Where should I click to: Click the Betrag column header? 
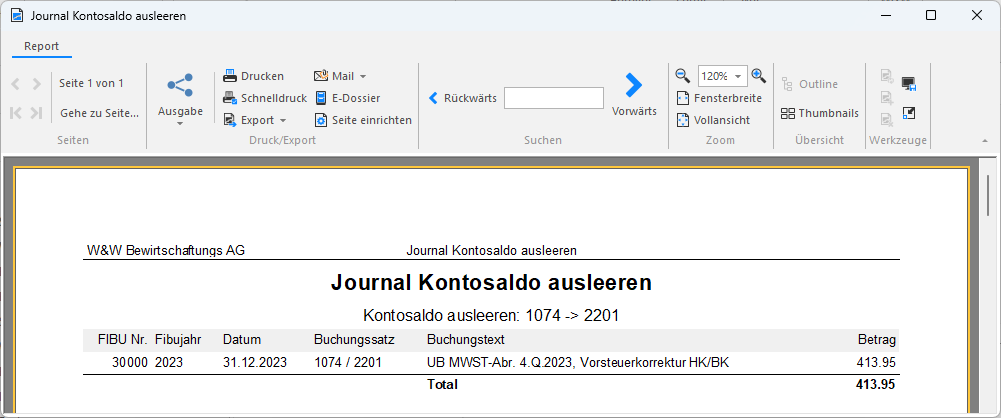tap(877, 340)
